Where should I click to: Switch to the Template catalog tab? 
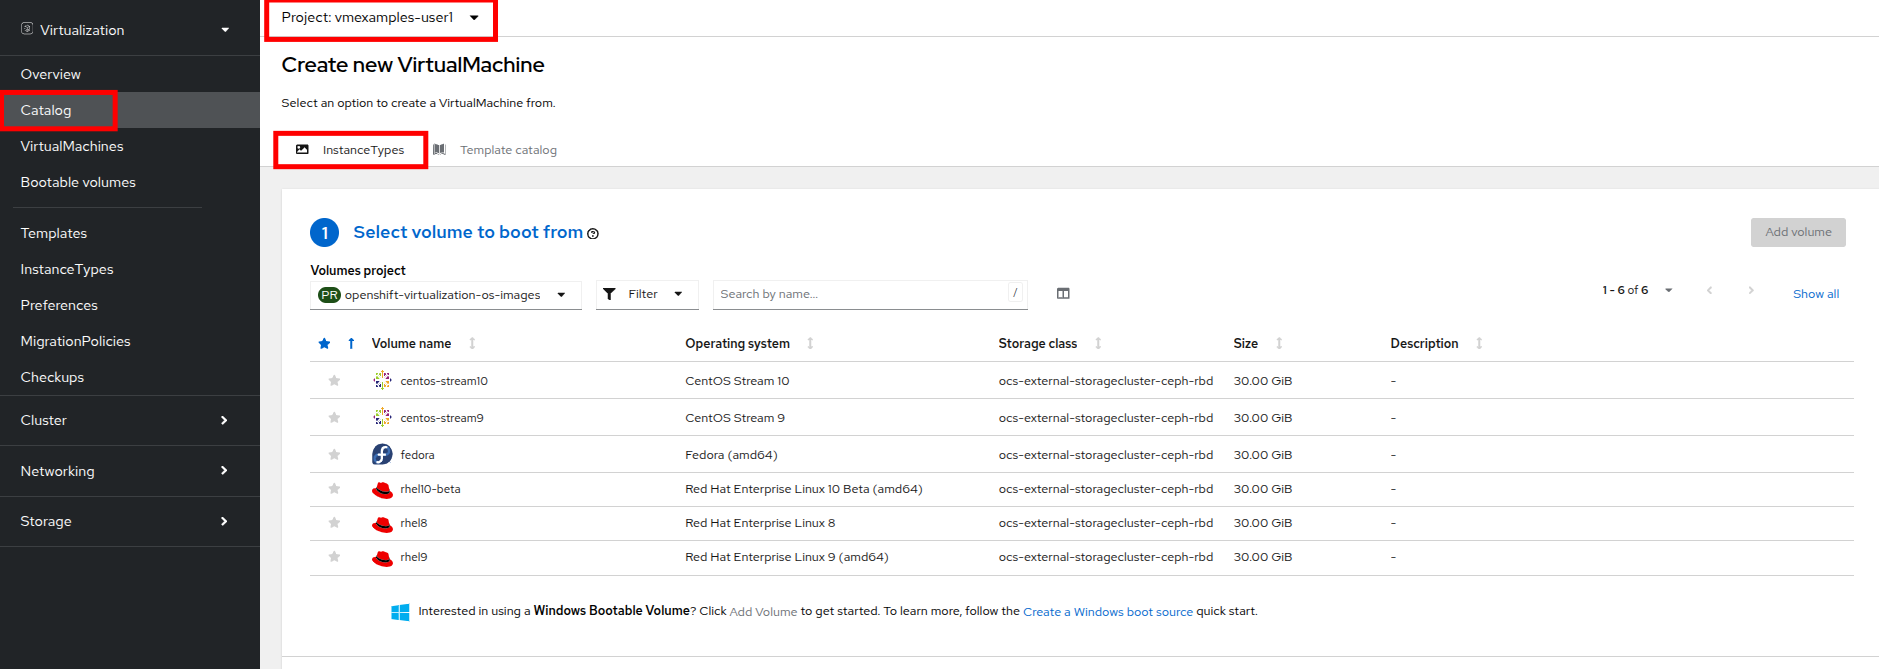(x=507, y=150)
